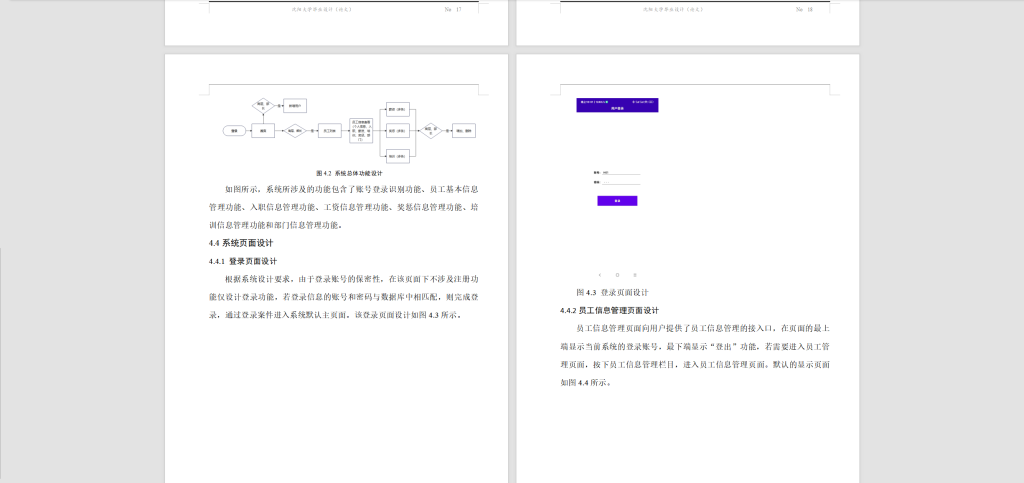Click the password input field in figure 4.3
The width and height of the screenshot is (1024, 483).
[x=621, y=183]
